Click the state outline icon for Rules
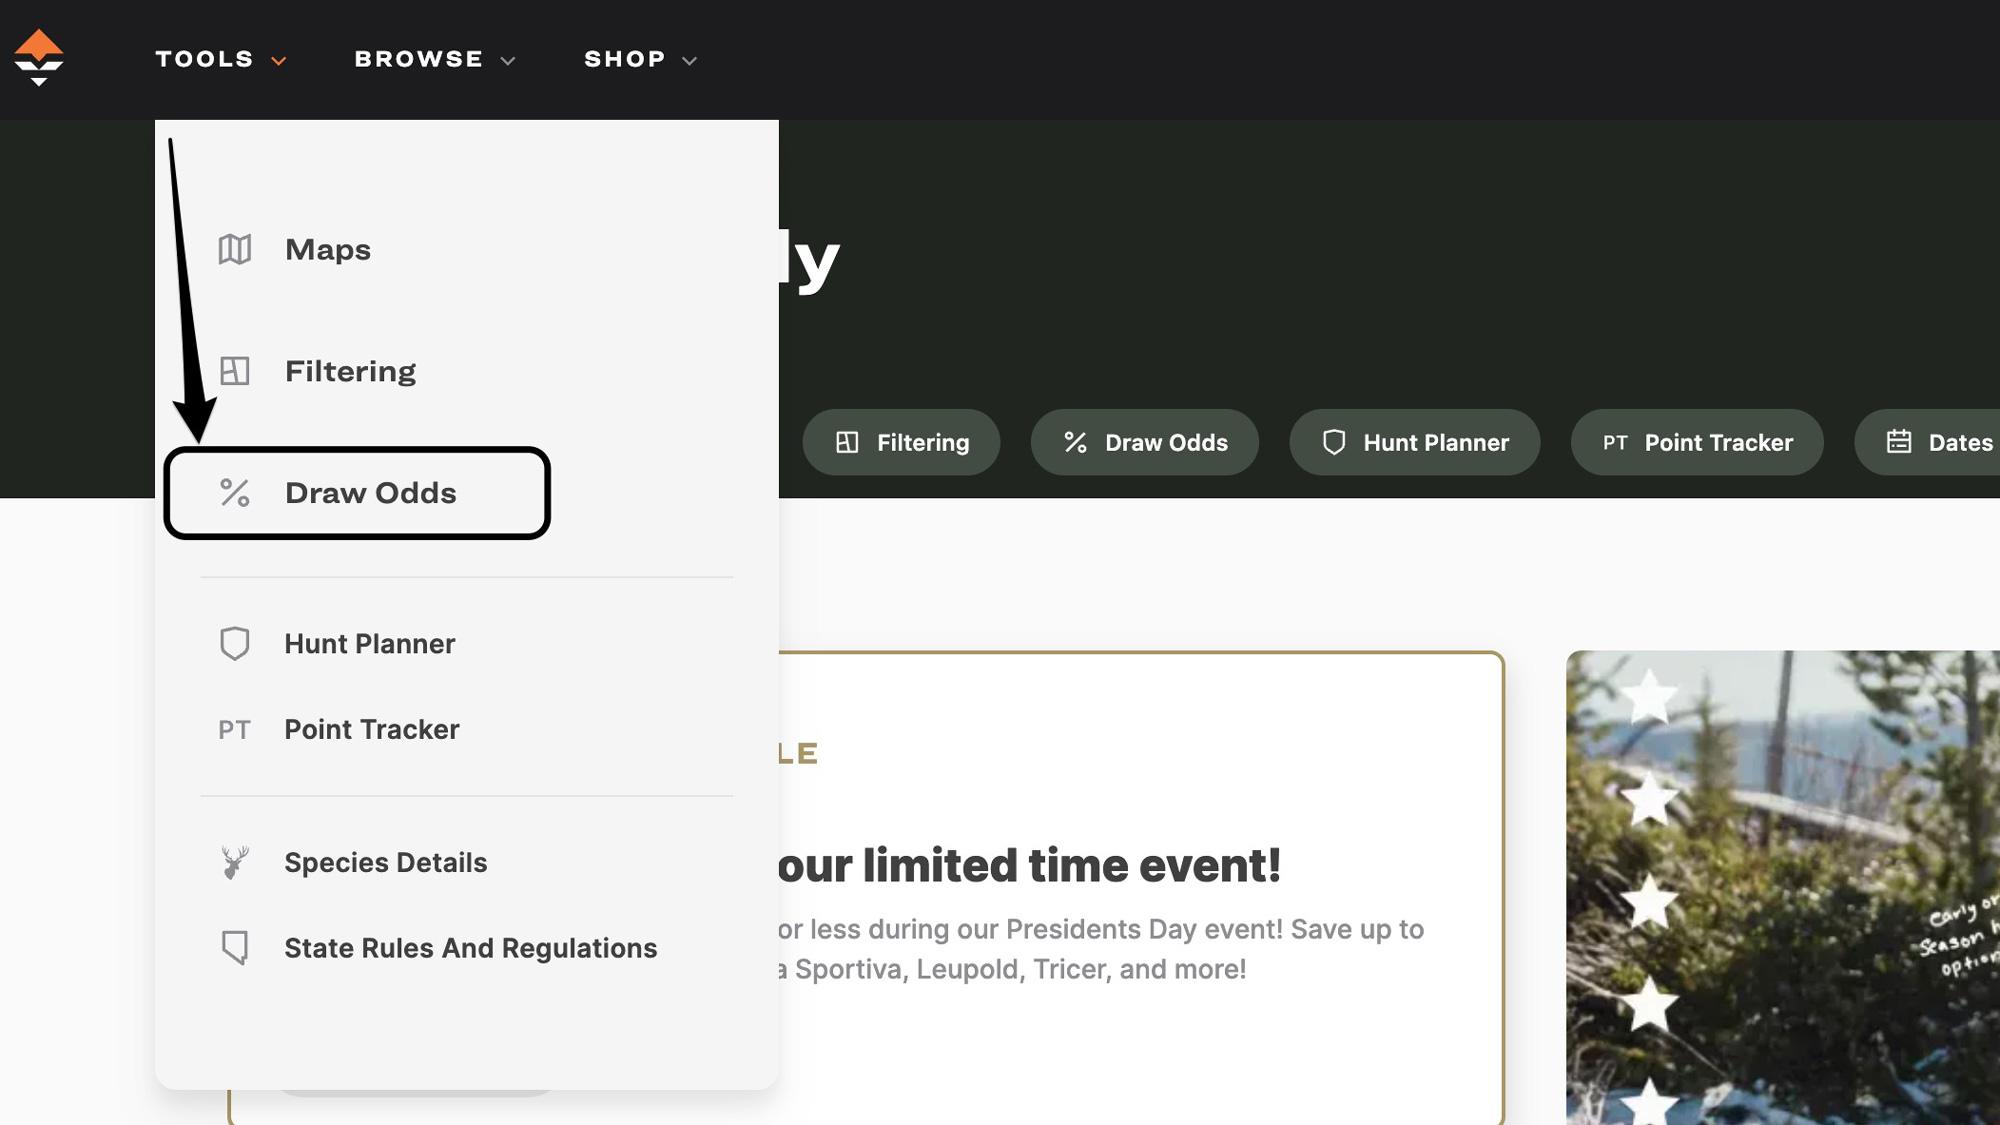The width and height of the screenshot is (2000, 1125). (x=235, y=947)
